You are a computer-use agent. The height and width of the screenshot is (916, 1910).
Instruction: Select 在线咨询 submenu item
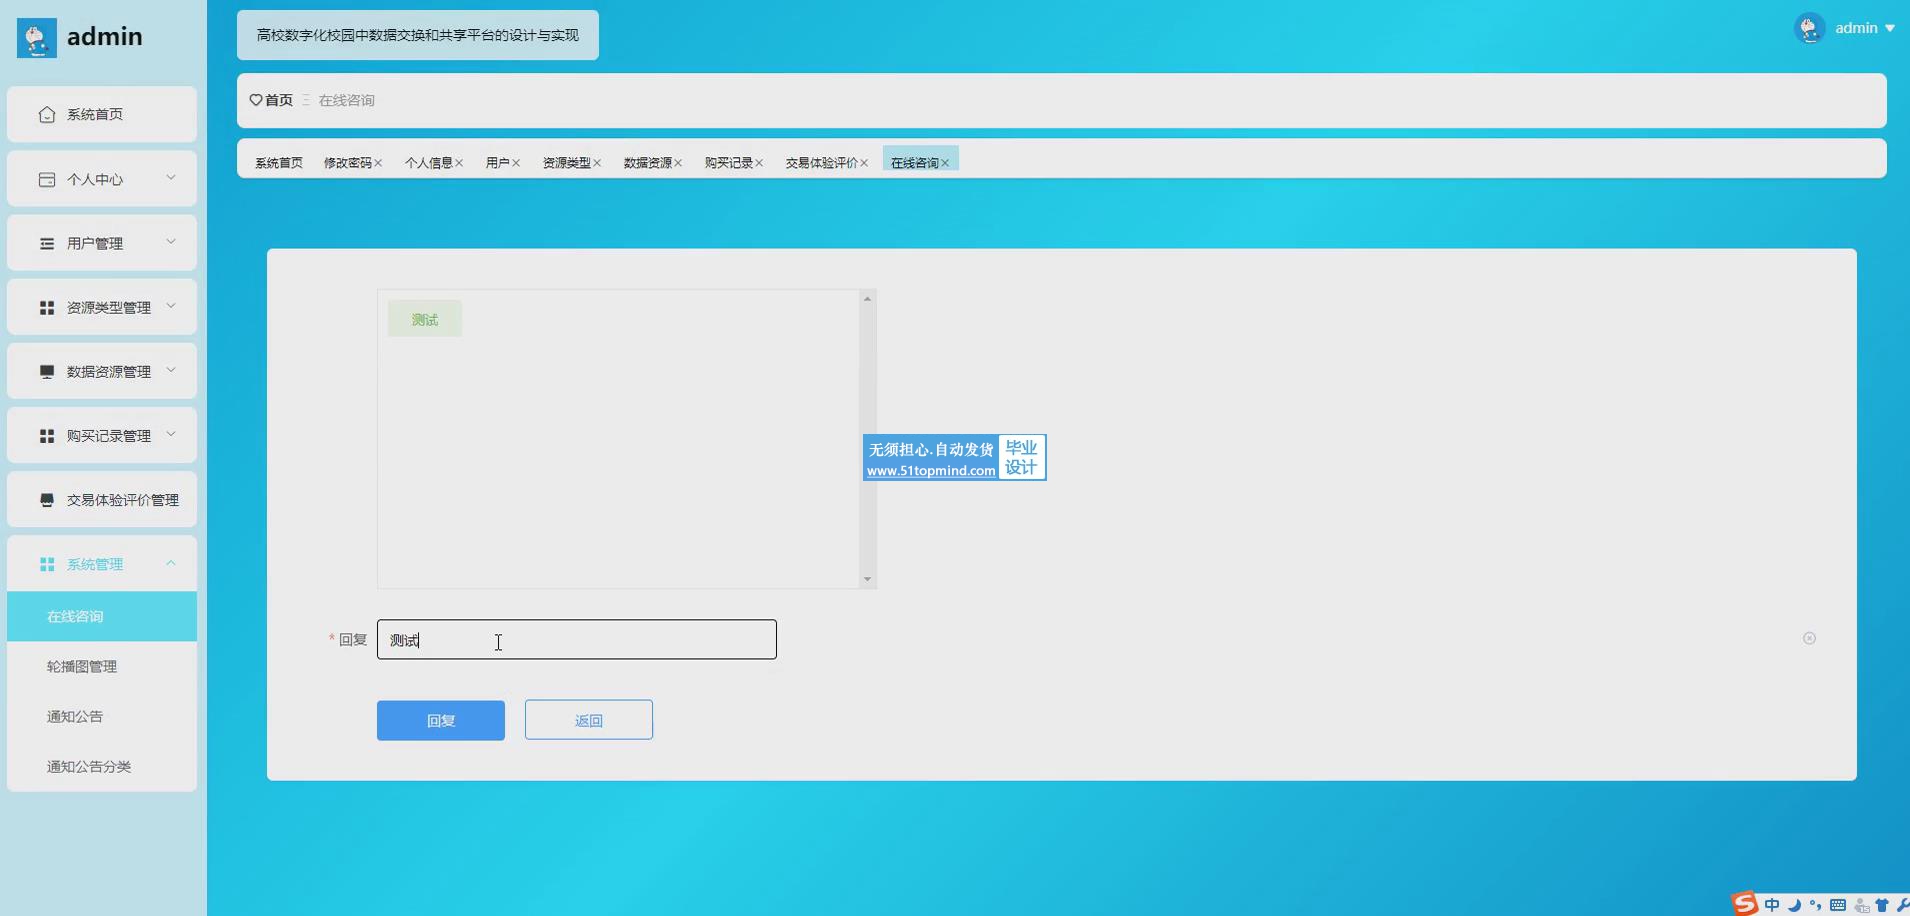[x=102, y=616]
